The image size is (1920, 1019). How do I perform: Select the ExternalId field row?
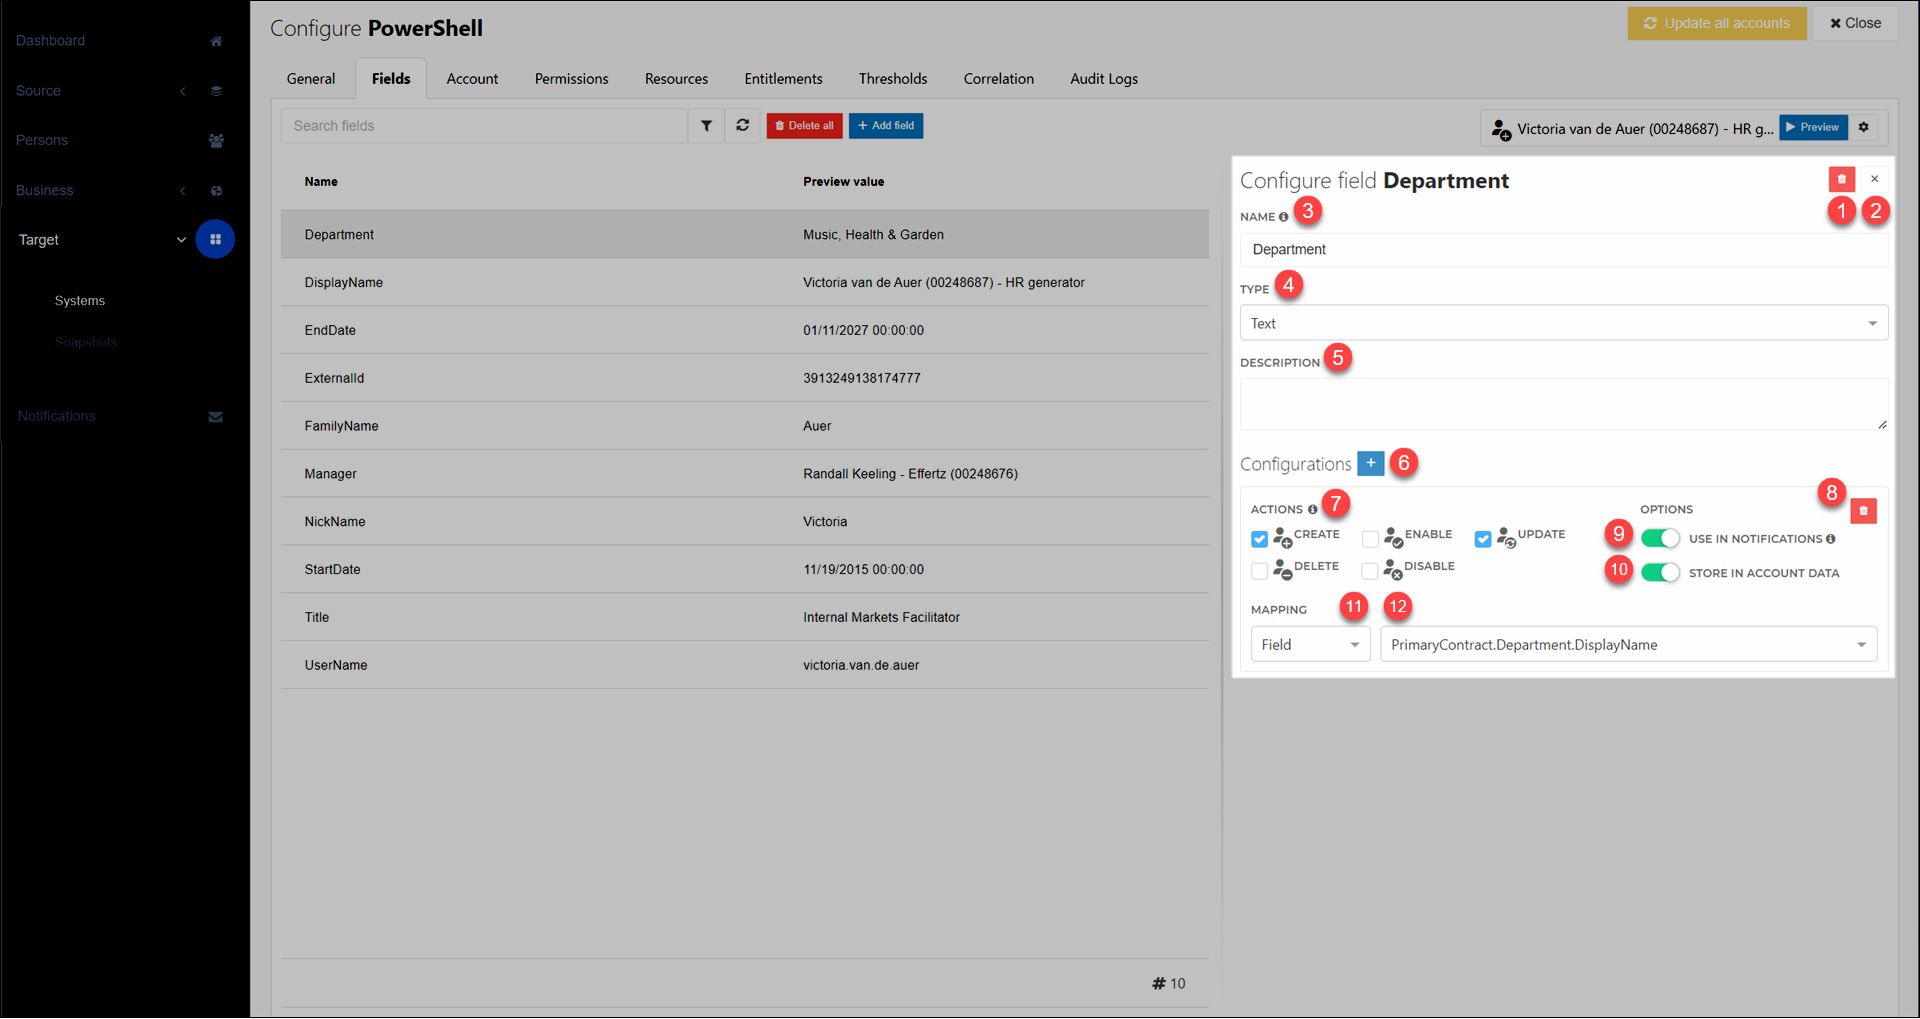[x=745, y=378]
